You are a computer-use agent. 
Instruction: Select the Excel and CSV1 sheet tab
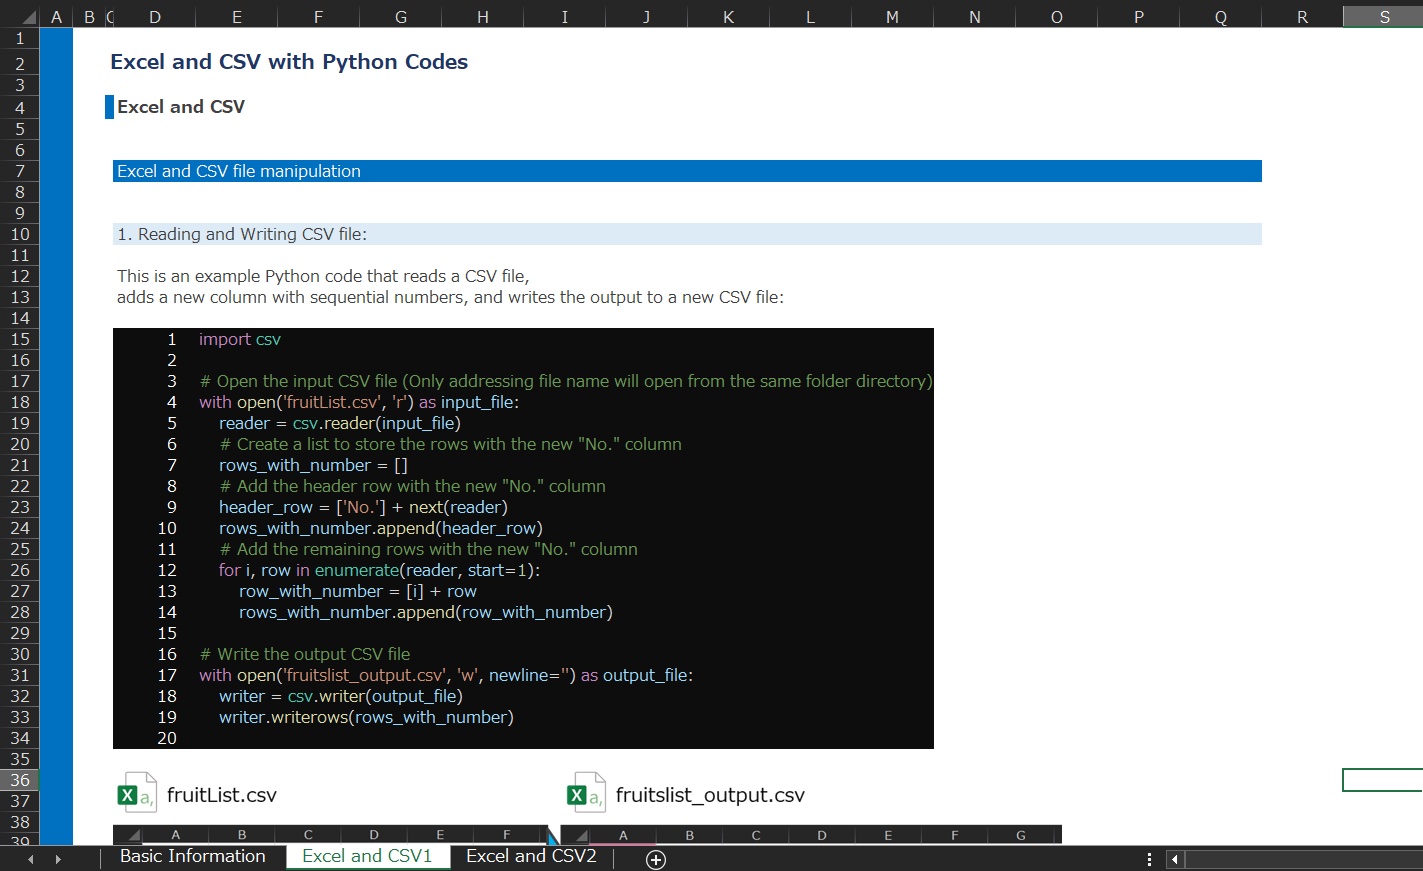tap(367, 857)
